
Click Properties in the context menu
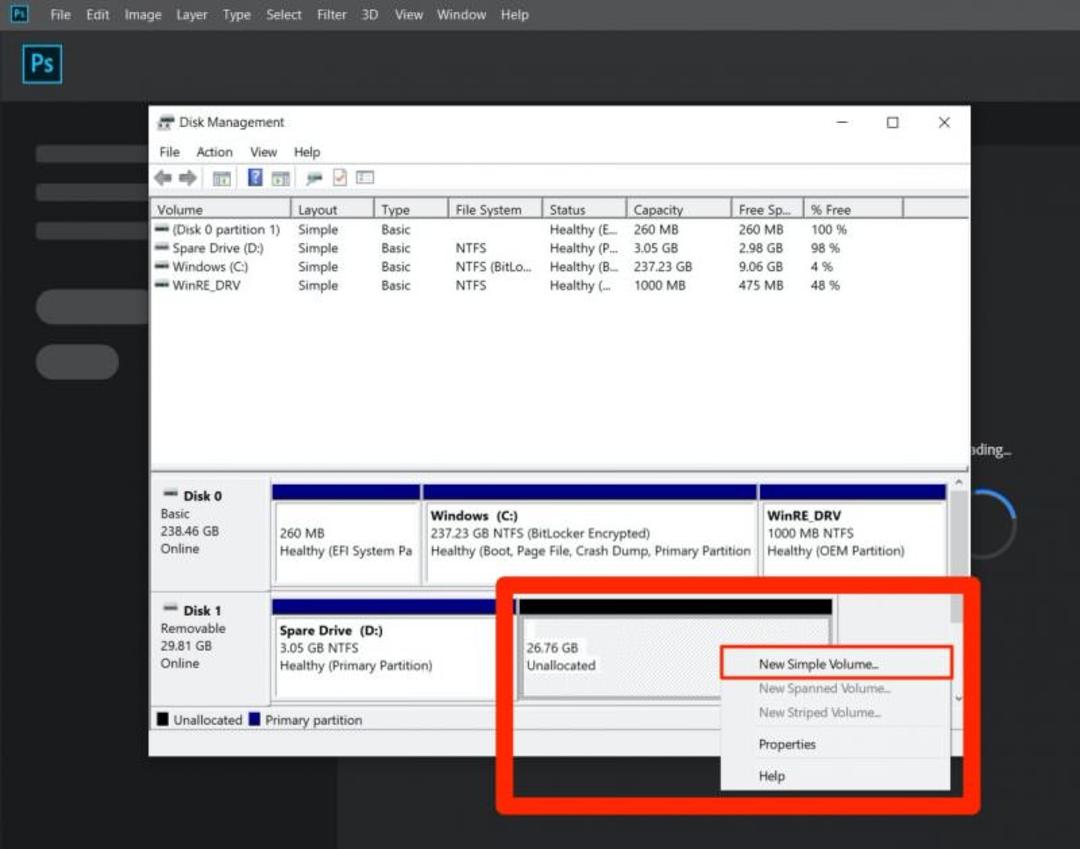coord(787,744)
